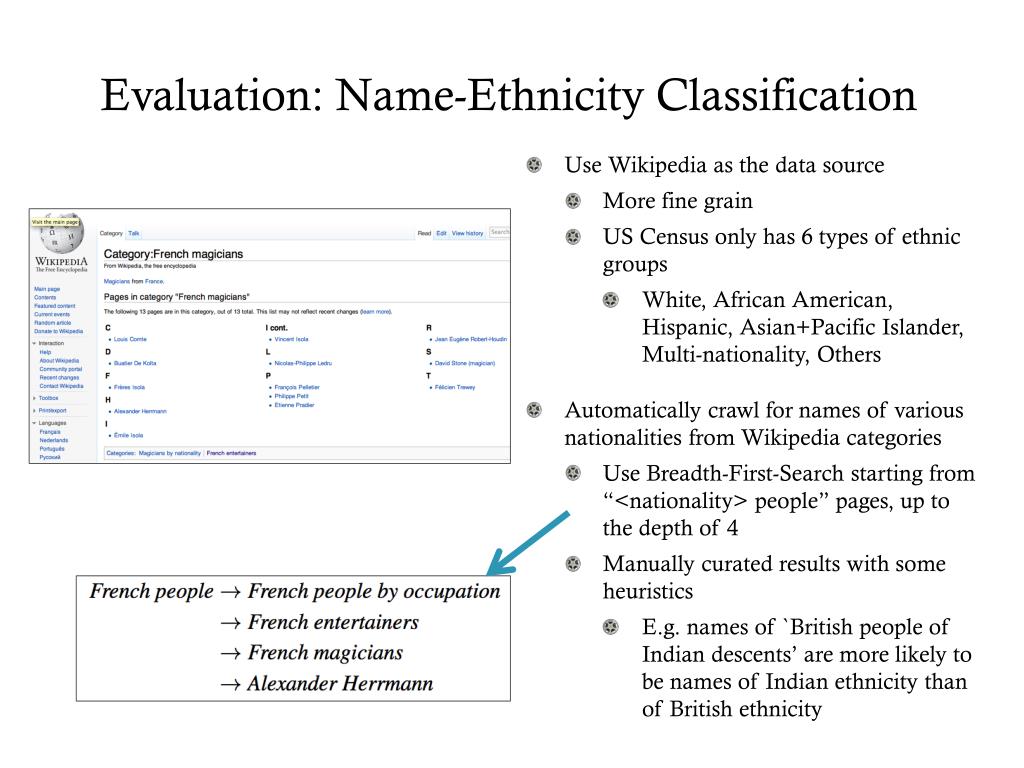Click the Category:French magicians heading
This screenshot has height=768, width=1024.
(x=173, y=254)
